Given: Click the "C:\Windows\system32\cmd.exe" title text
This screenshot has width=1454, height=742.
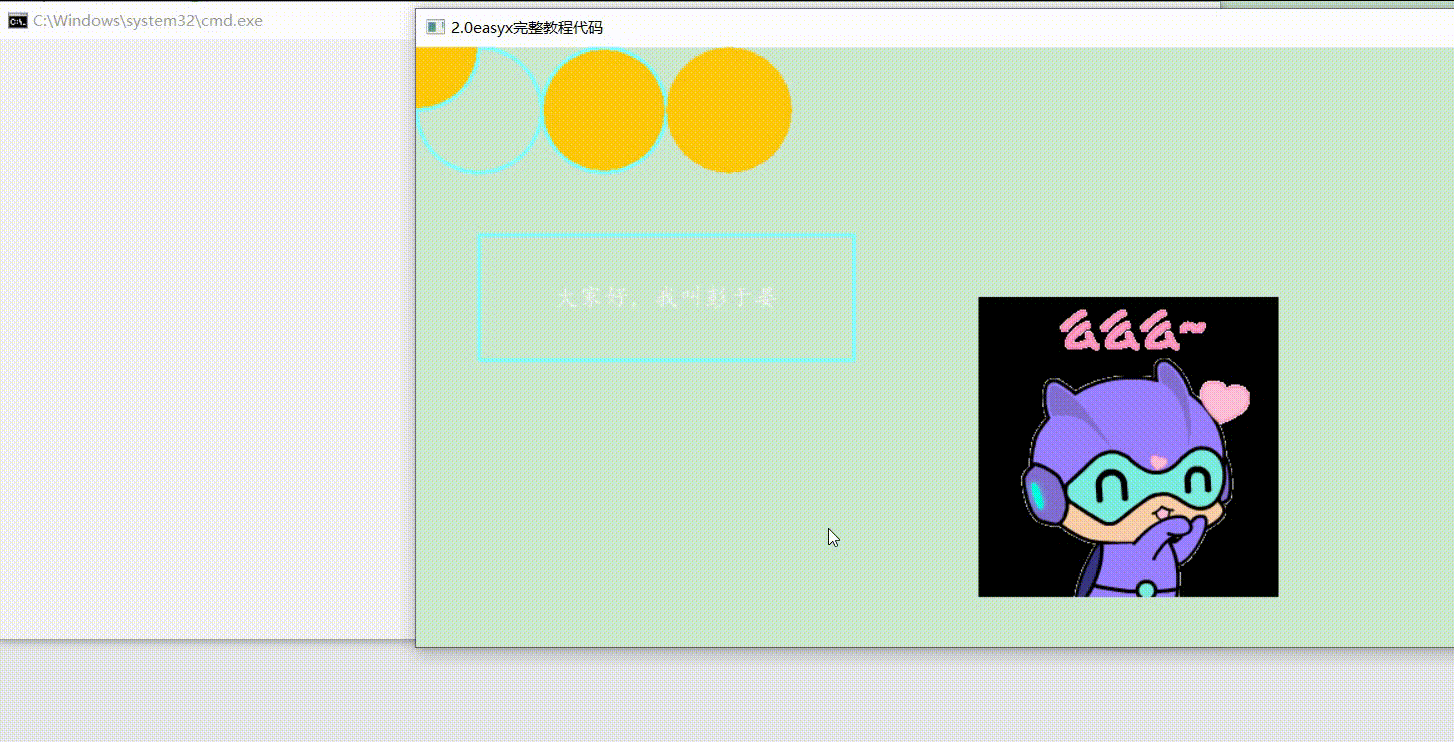Looking at the screenshot, I should 148,21.
